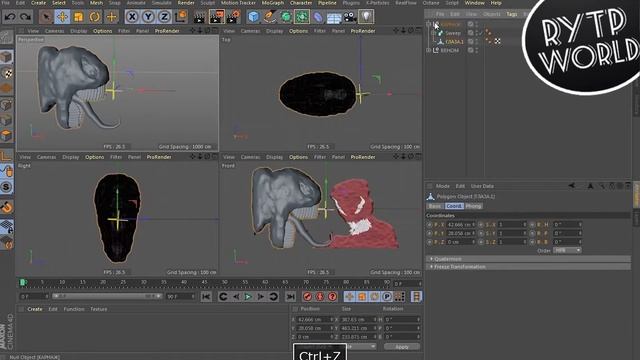Toggle visibility dots of Sweep object
Screen dimensions: 640x360
[476, 33]
